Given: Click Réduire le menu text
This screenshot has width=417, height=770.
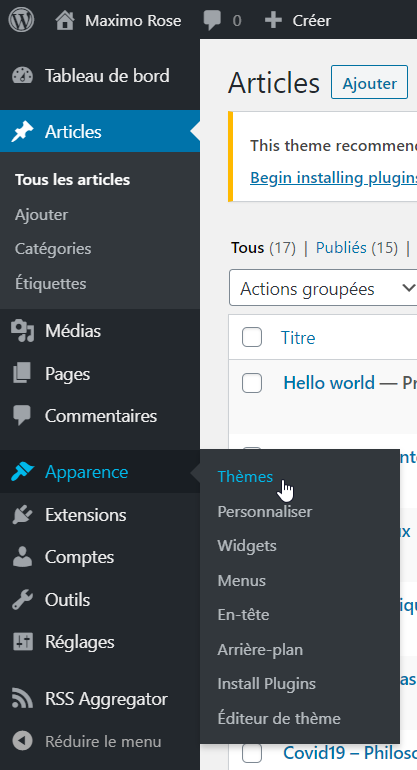Looking at the screenshot, I should pyautogui.click(x=103, y=742).
